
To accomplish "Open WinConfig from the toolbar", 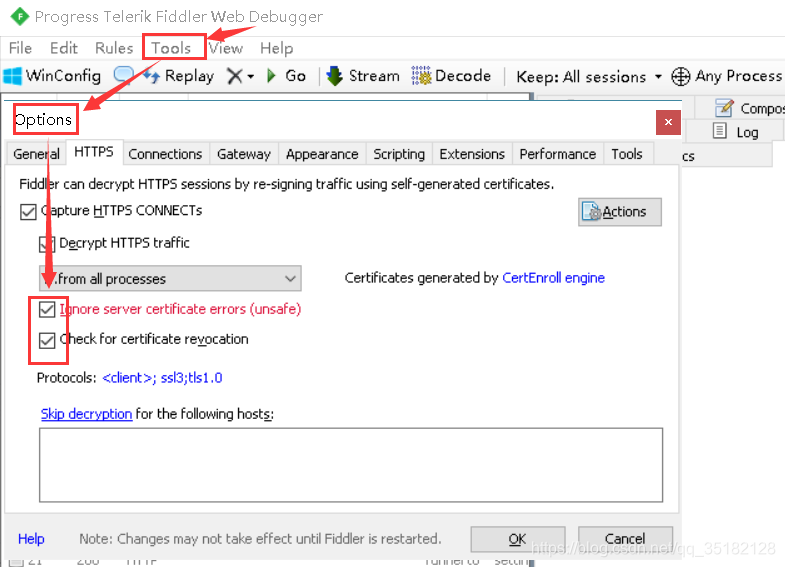I will [x=52, y=76].
